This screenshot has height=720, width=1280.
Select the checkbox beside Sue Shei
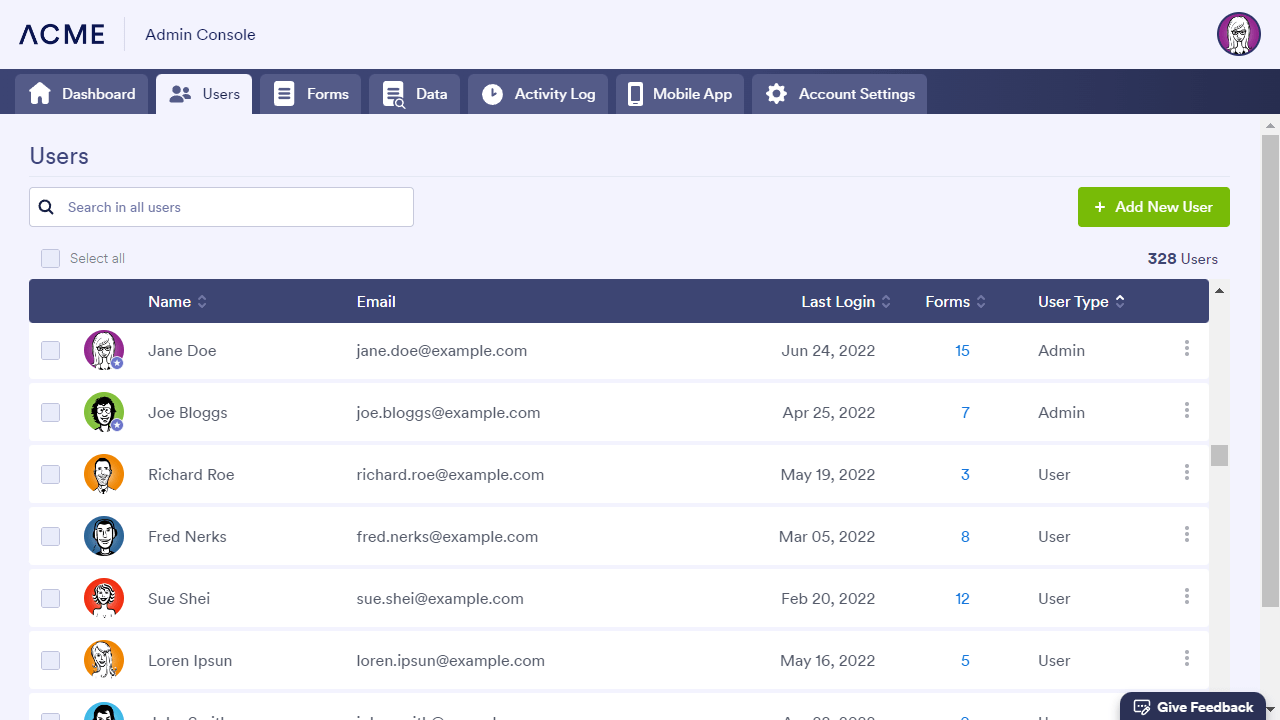point(51,598)
